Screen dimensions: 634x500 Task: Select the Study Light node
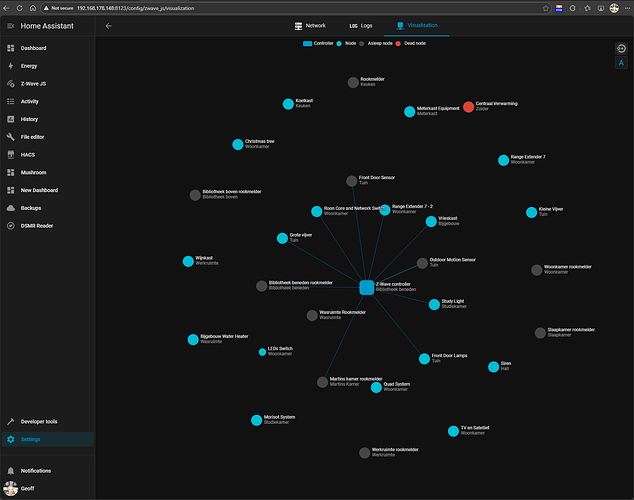click(434, 304)
